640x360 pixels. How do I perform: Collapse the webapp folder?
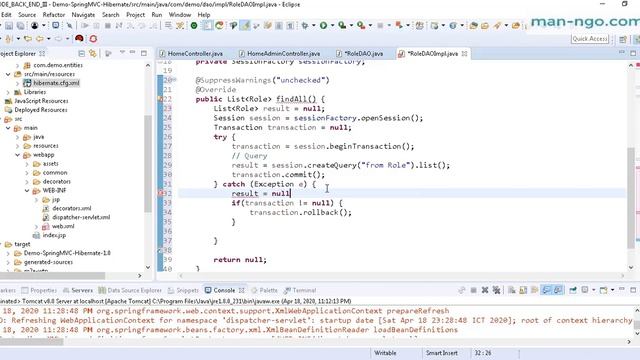18,155
